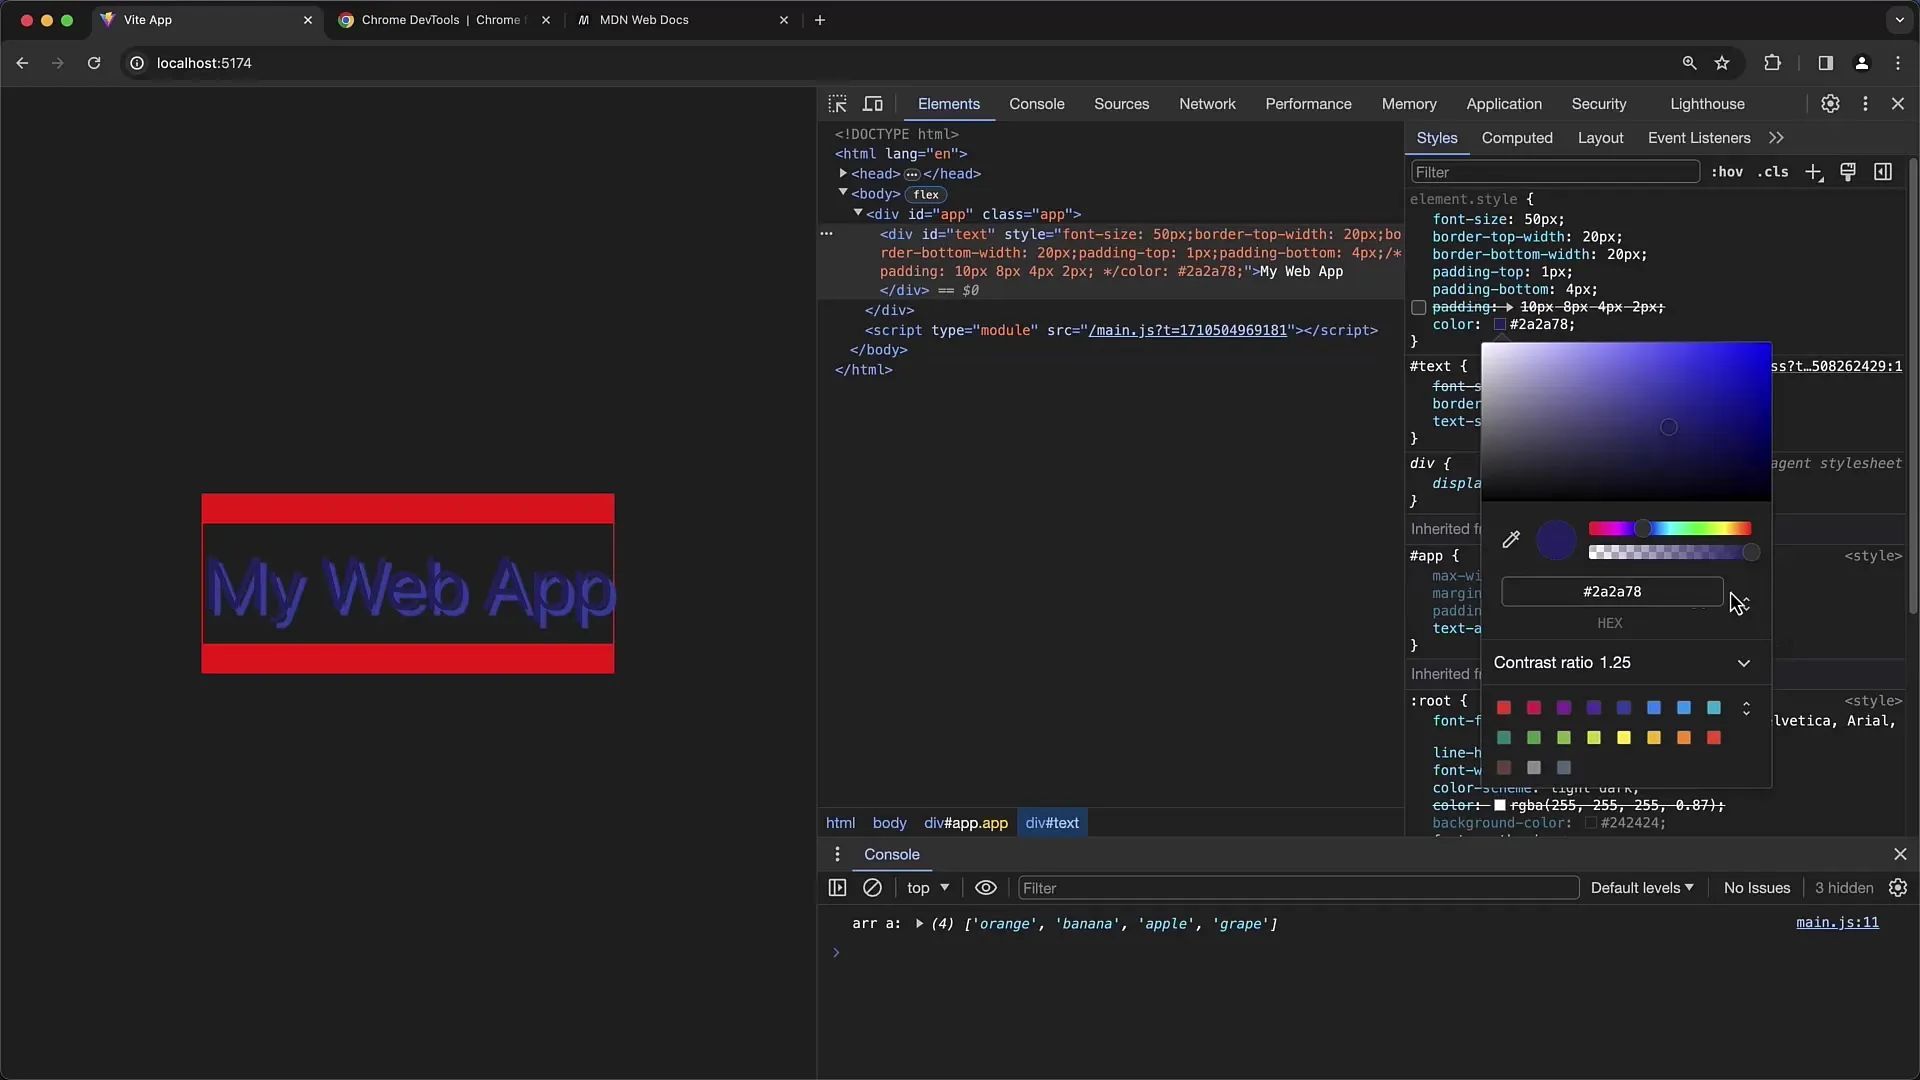This screenshot has height=1080, width=1920.
Task: Create a live expression with eye icon
Action: tap(986, 888)
